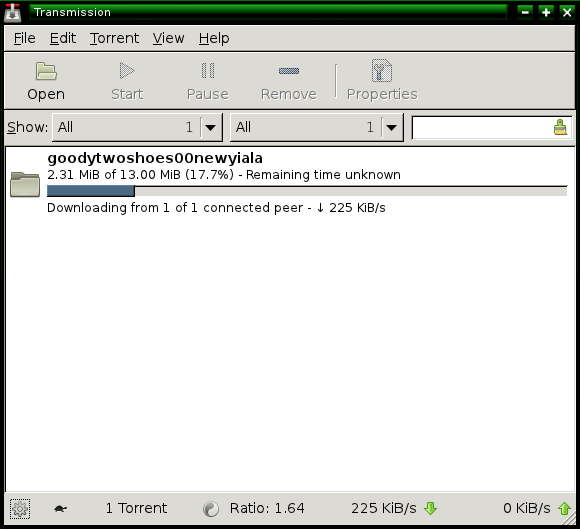Open a torrent with the Open folder icon
Screen dimensions: 580x529
(46, 71)
